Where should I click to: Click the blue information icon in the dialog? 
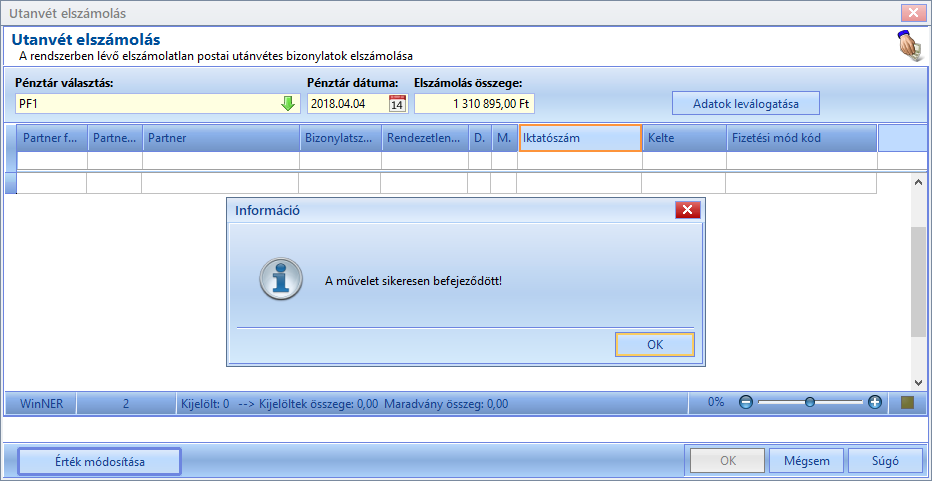[x=281, y=280]
